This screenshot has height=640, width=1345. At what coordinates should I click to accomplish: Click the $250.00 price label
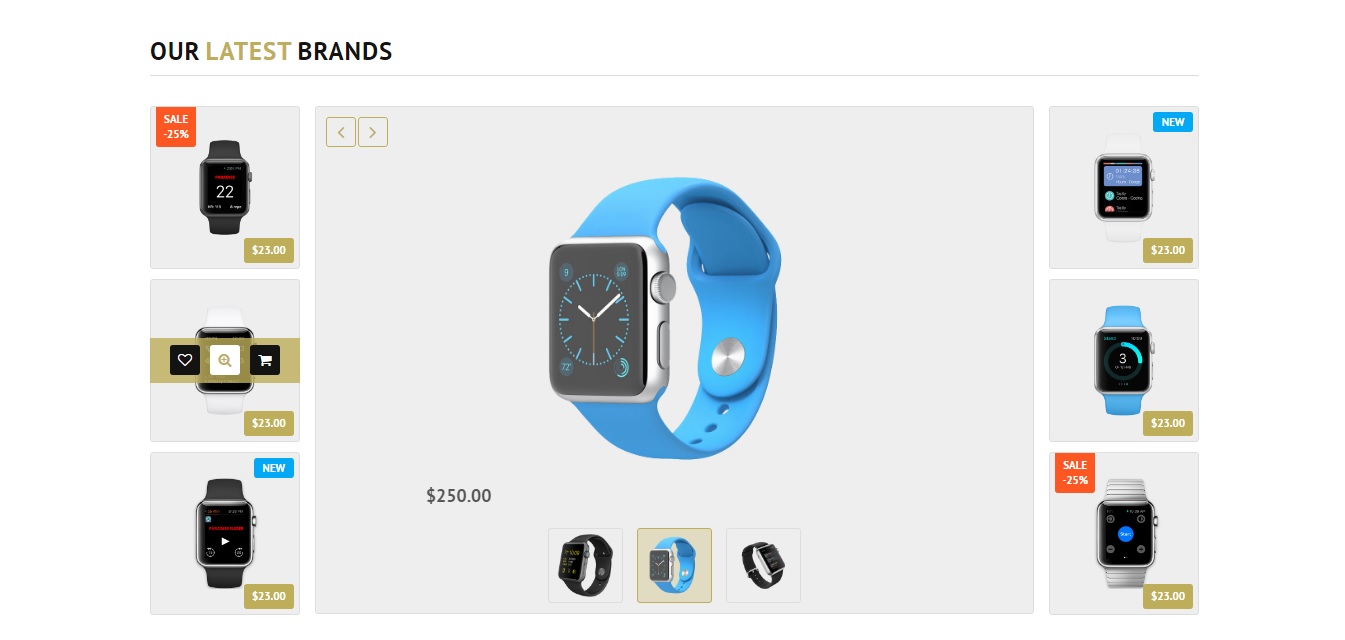(459, 496)
